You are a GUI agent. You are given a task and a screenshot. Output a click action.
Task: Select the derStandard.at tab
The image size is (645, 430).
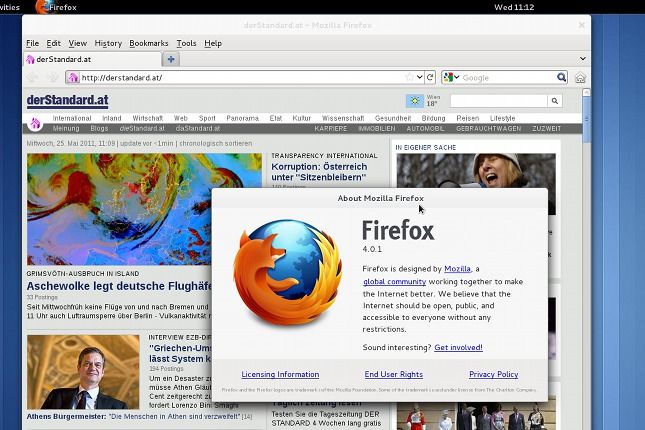pyautogui.click(x=93, y=59)
